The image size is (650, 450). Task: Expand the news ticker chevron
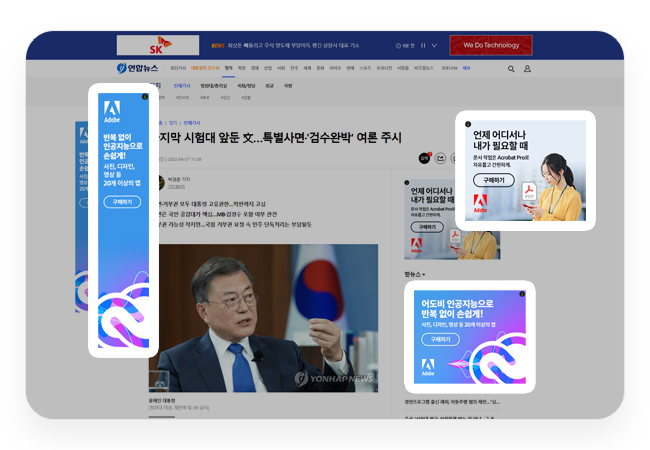[x=434, y=46]
